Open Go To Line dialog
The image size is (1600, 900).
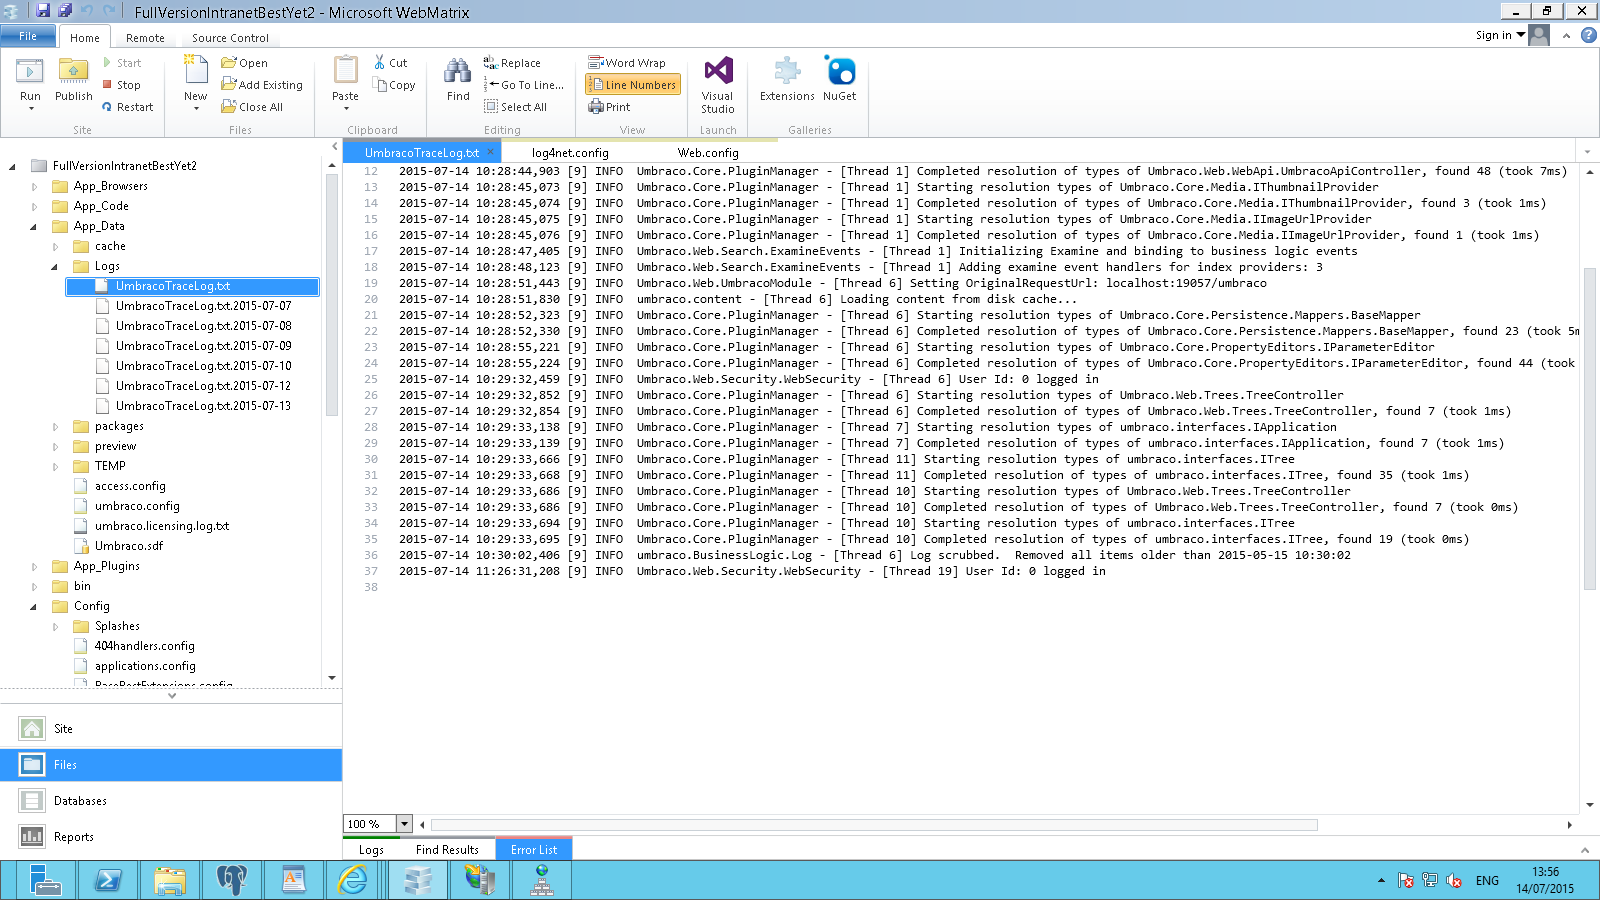pos(524,85)
